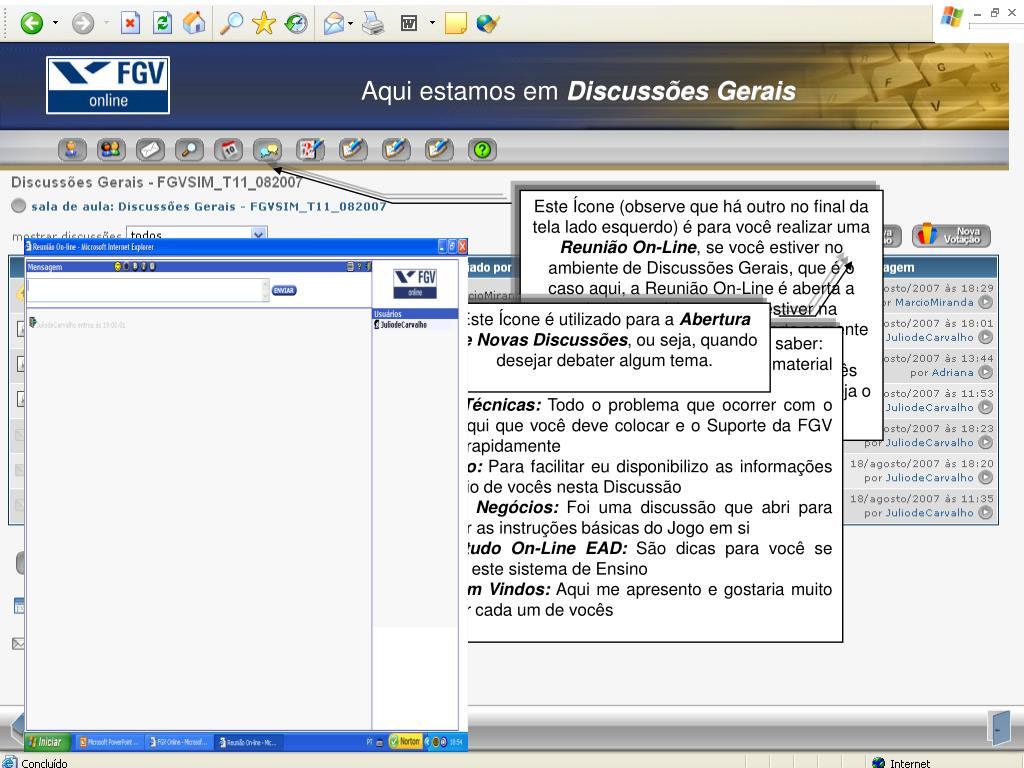Open browser Favorites star icon

tap(264, 23)
